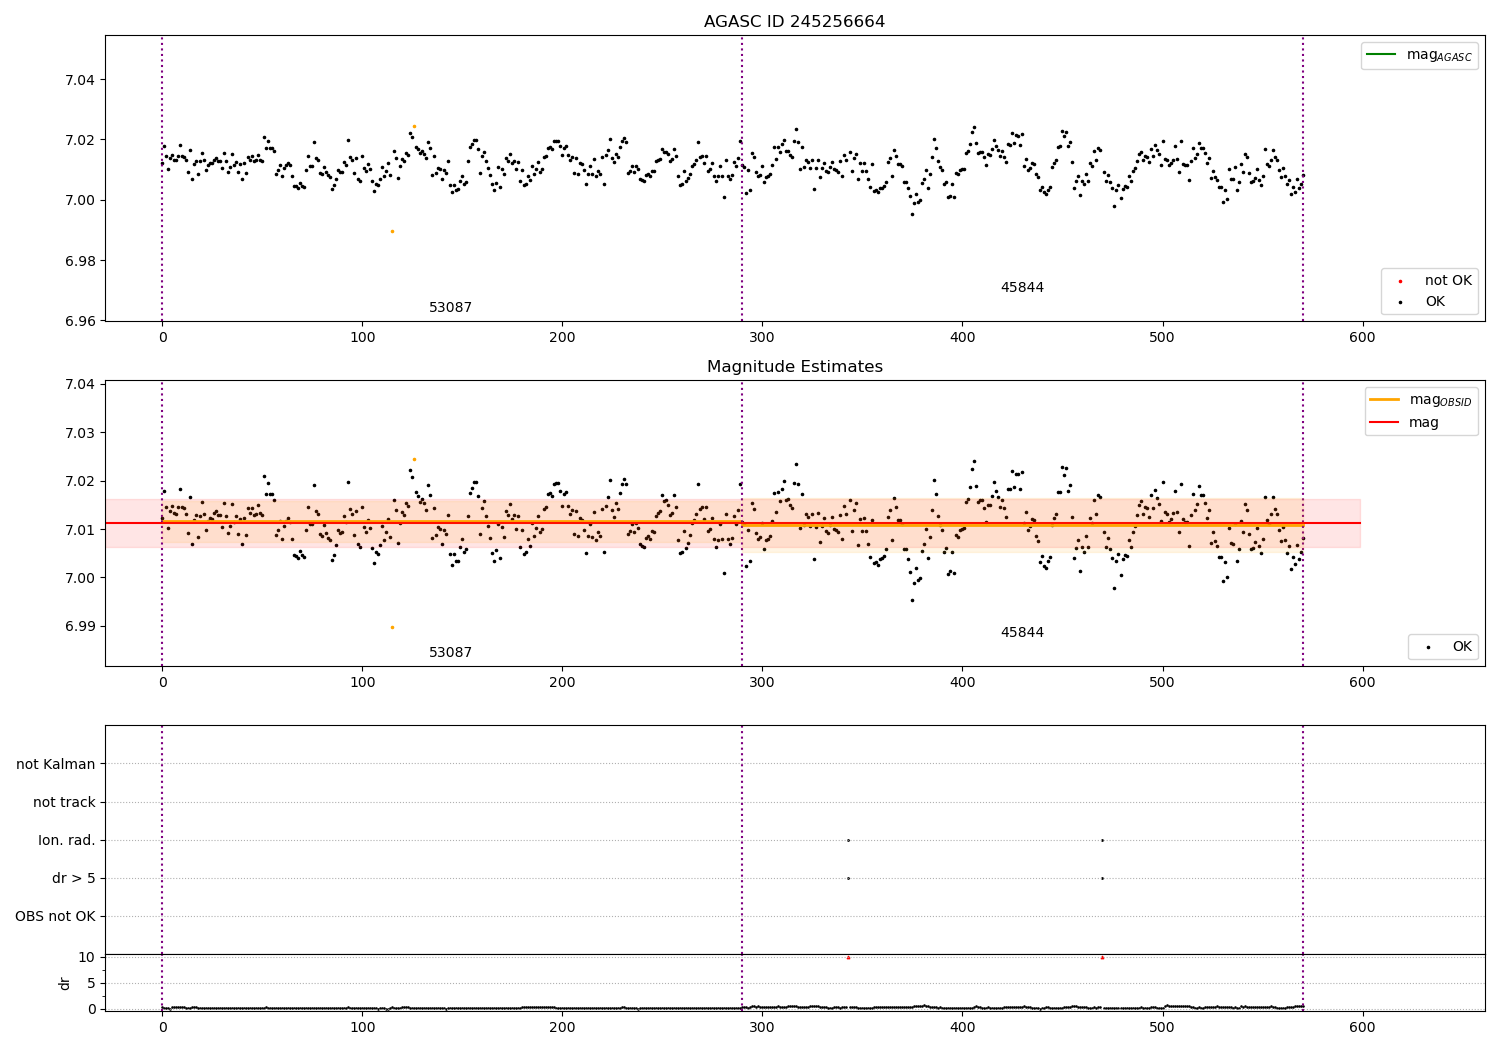The width and height of the screenshot is (1500, 1050).
Task: Click the first point on the Ion. rad. row
Action: pos(848,840)
